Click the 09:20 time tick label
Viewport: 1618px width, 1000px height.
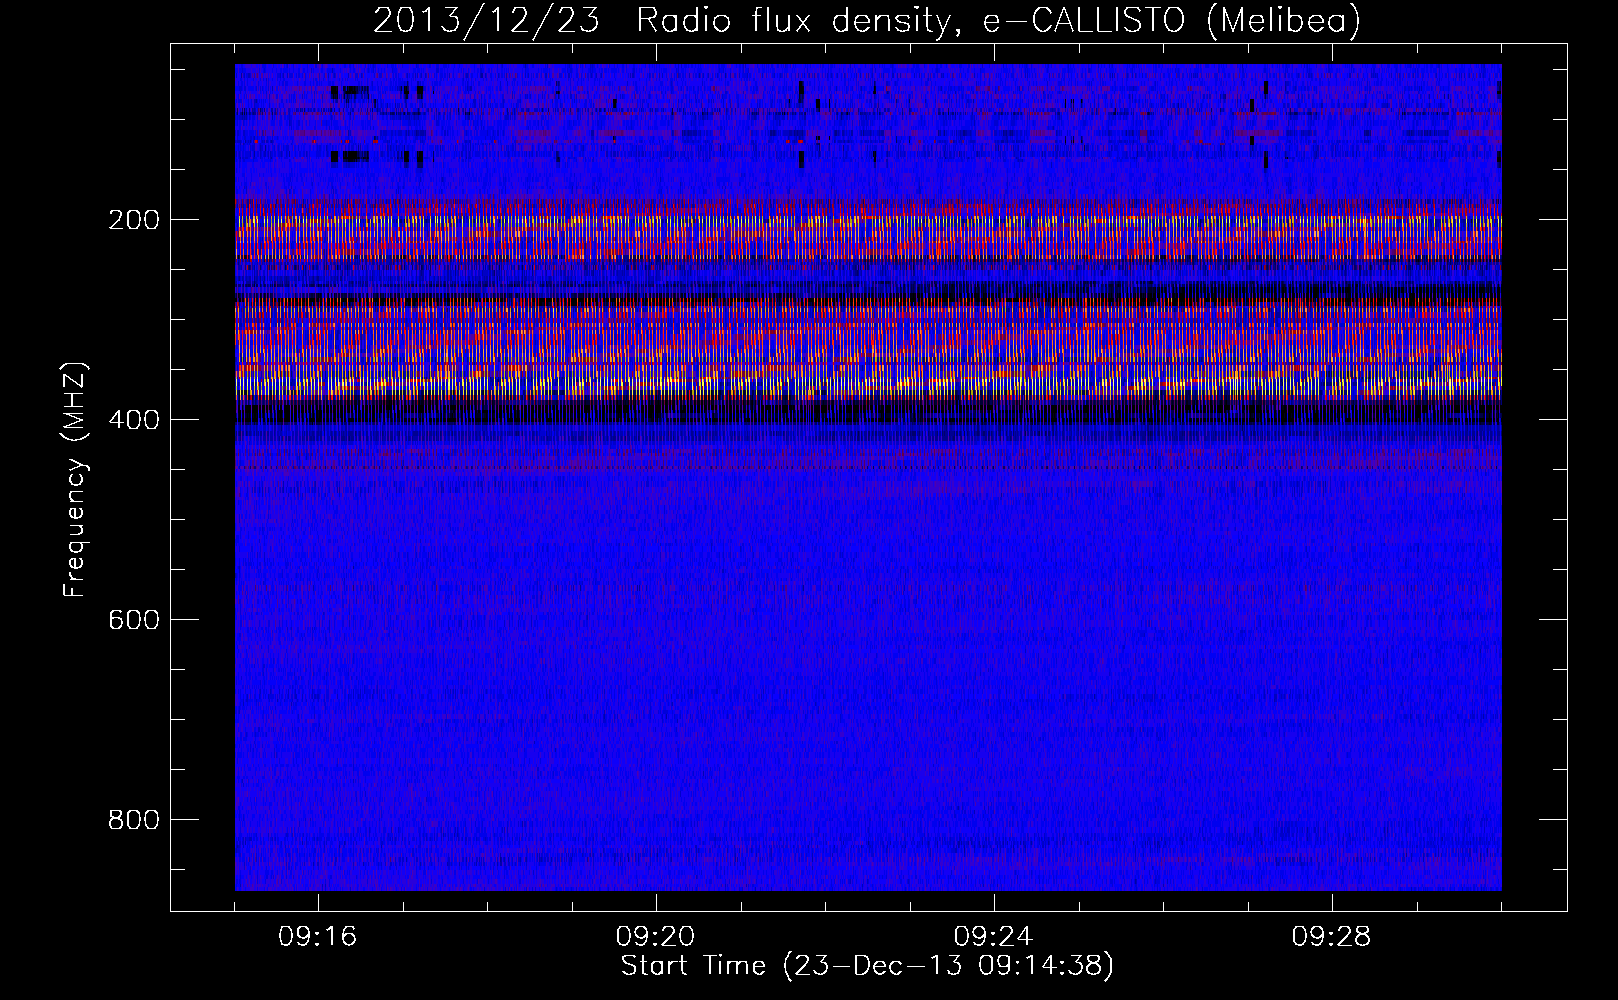coord(656,937)
